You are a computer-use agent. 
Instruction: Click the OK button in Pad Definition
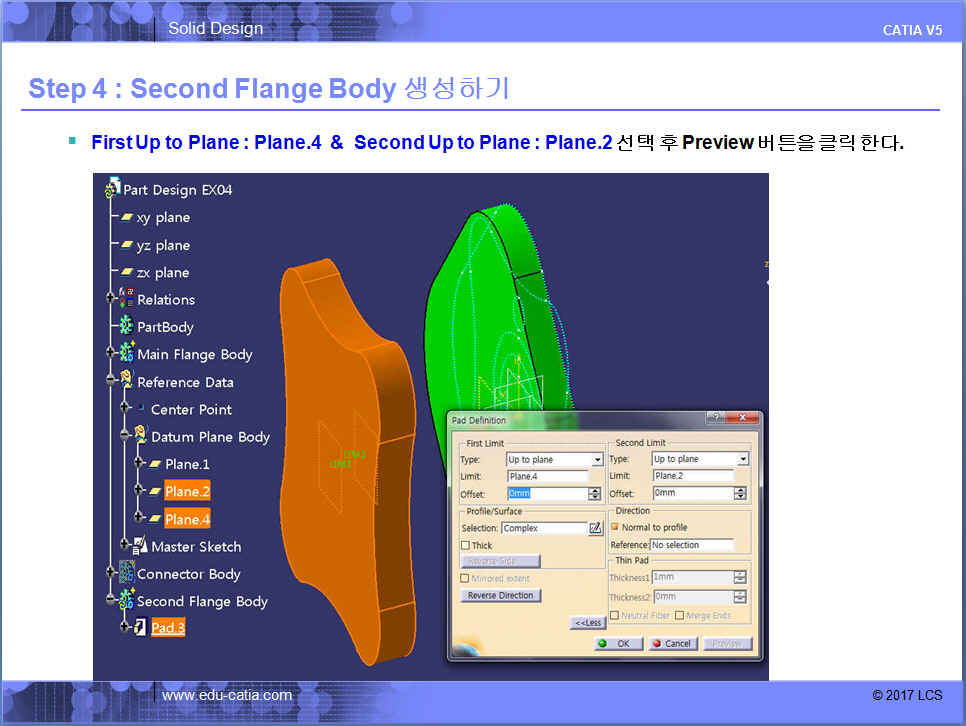(x=617, y=644)
